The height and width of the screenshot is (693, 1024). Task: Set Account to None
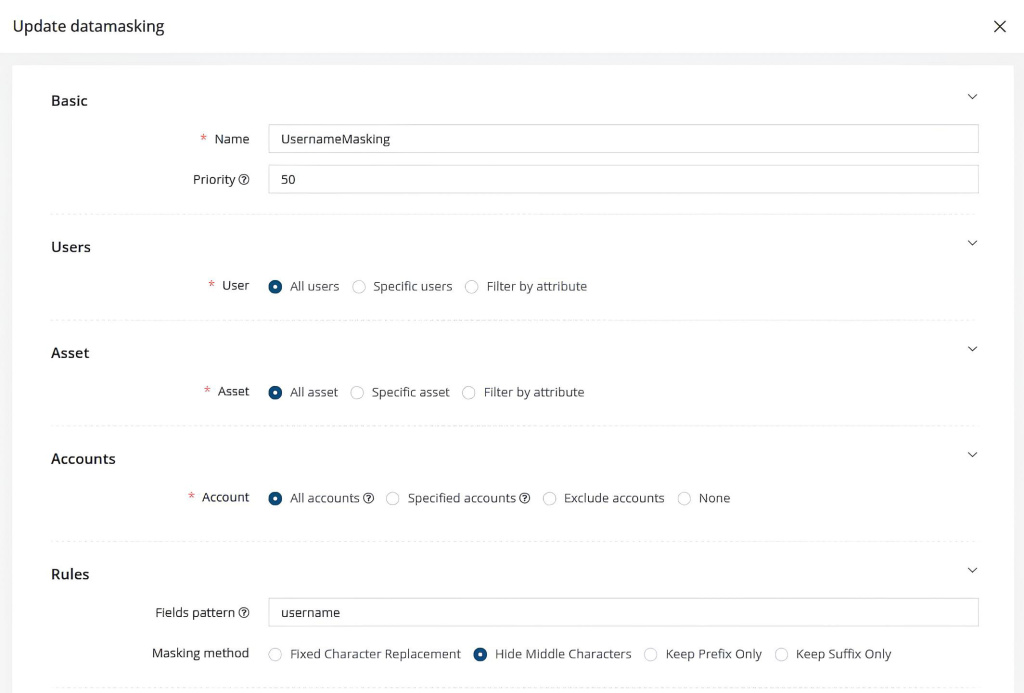684,499
